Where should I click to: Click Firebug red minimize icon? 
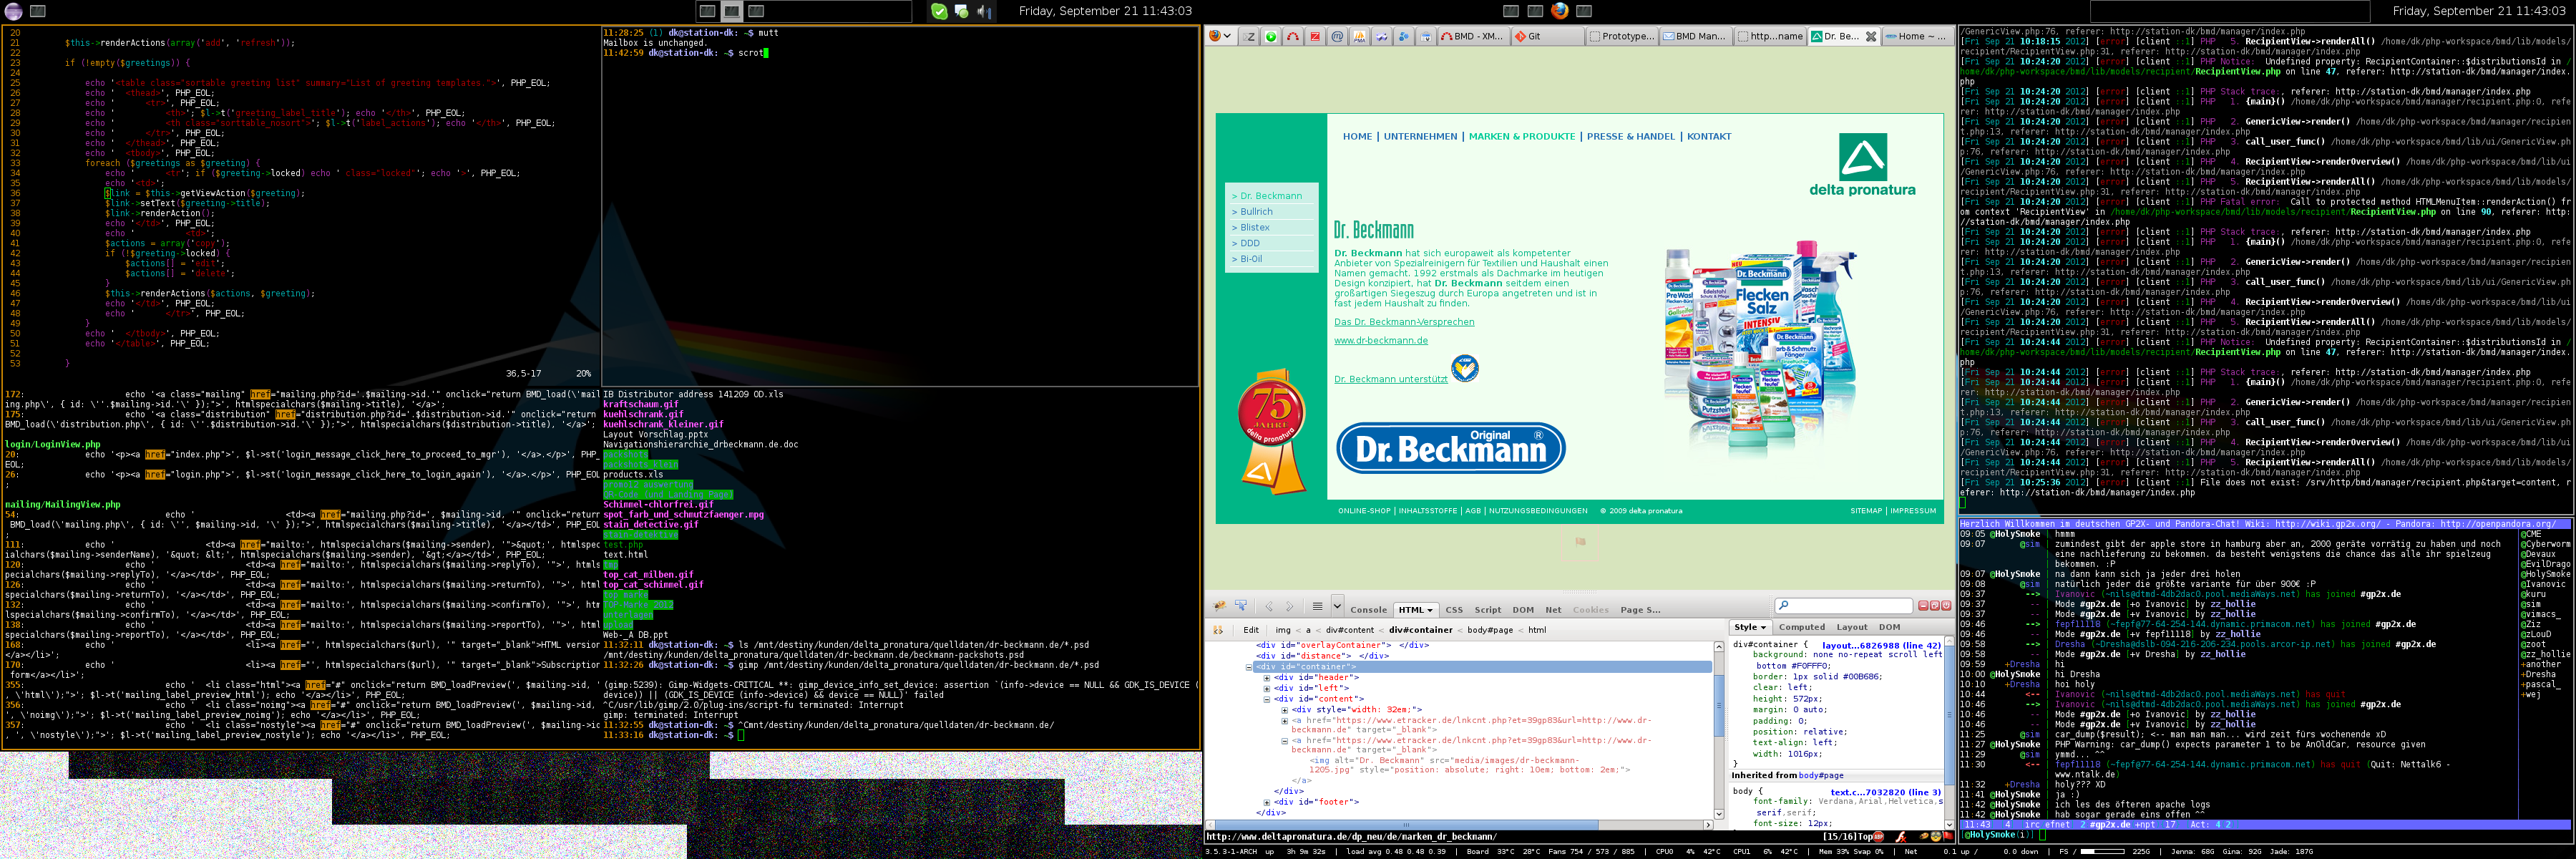[1923, 606]
